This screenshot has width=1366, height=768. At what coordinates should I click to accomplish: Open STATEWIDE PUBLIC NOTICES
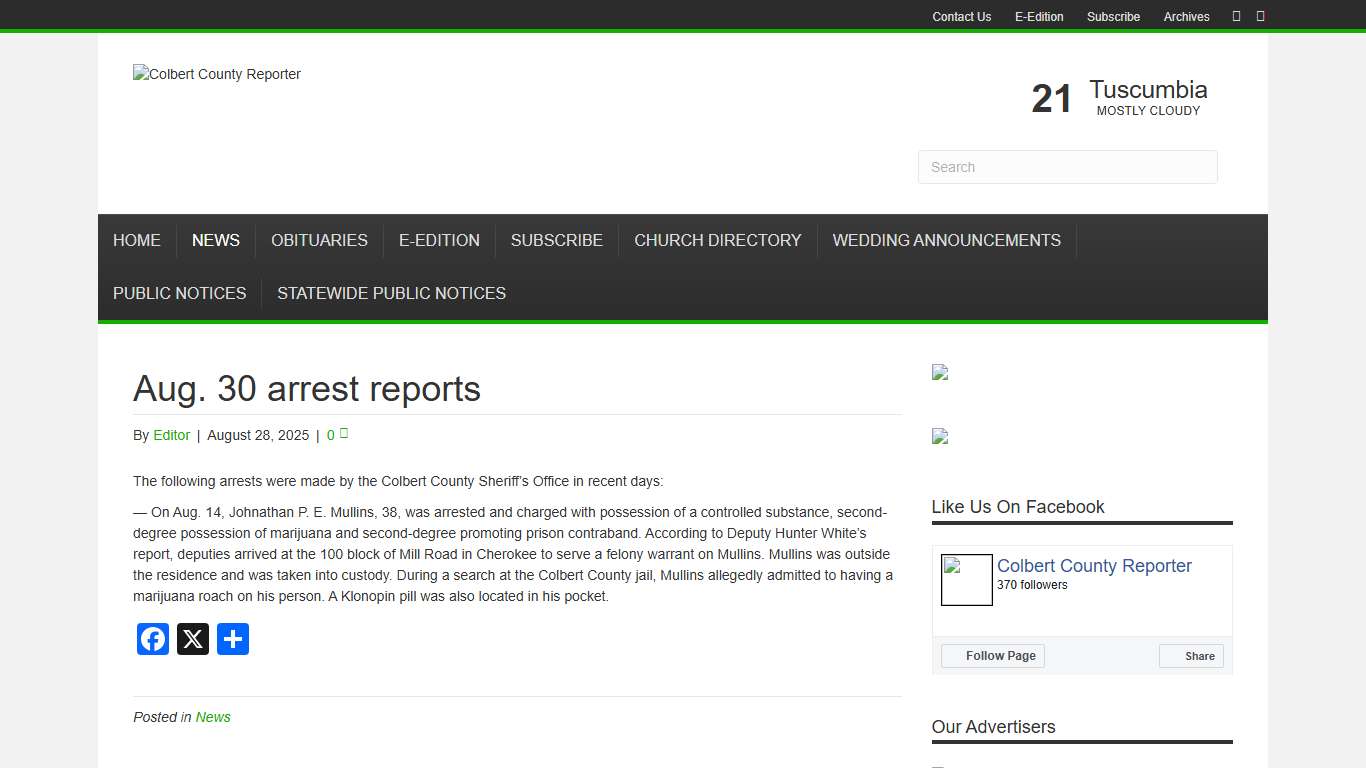[391, 293]
